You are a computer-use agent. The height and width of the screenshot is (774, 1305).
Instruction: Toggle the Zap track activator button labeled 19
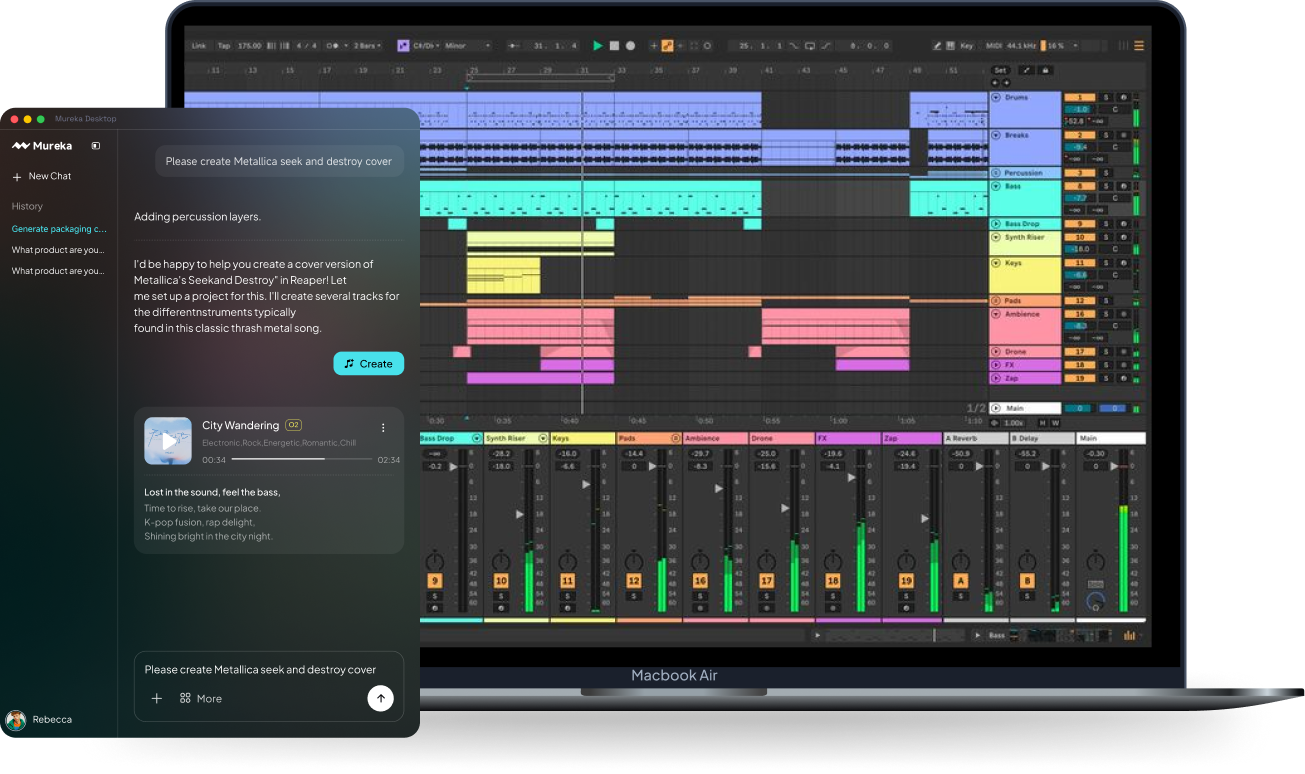[1079, 378]
